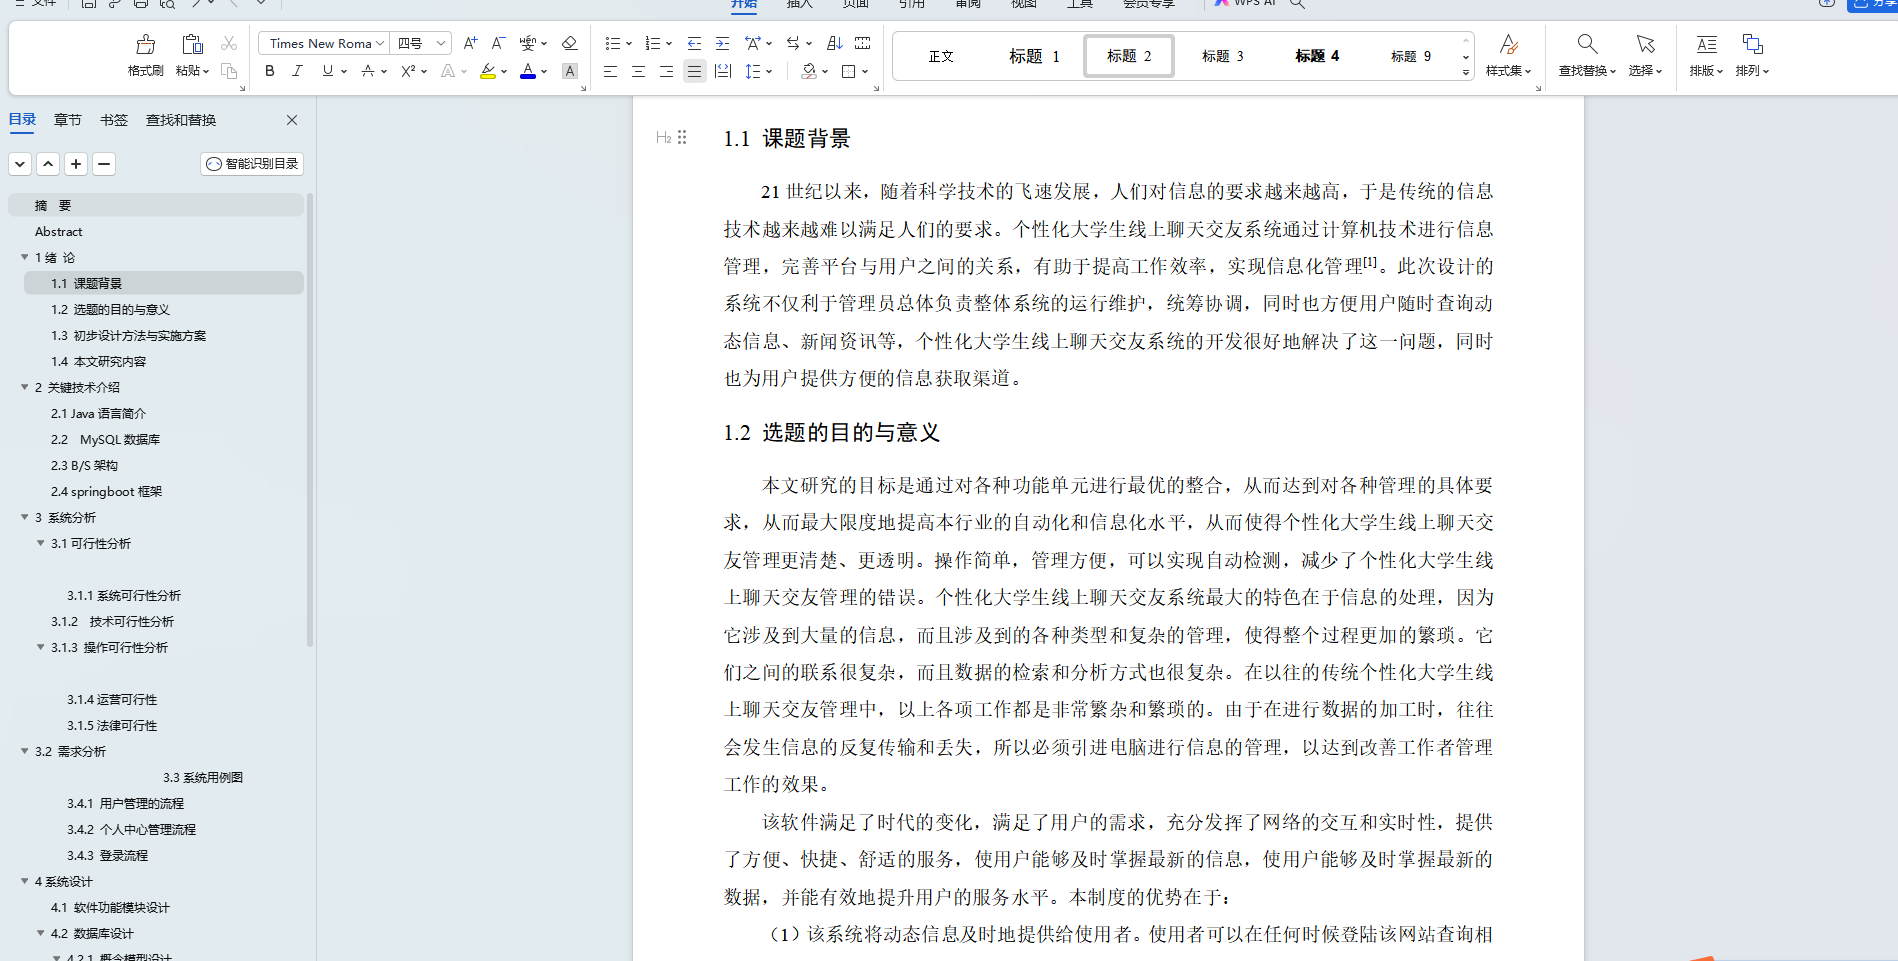Apply superscript formatting
Viewport: 1898px width, 961px height.
click(x=407, y=71)
